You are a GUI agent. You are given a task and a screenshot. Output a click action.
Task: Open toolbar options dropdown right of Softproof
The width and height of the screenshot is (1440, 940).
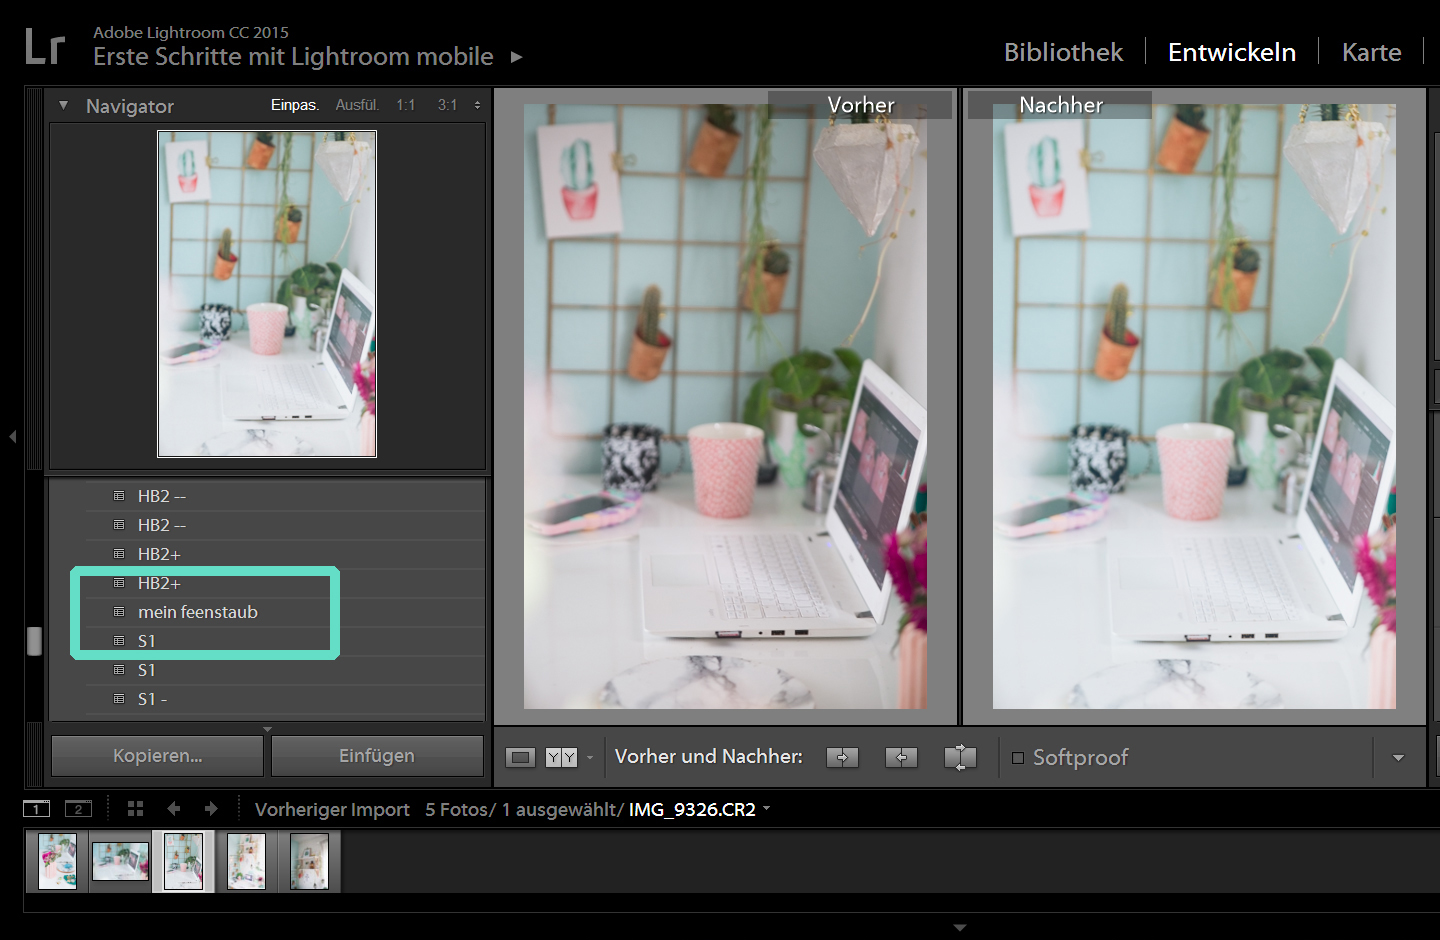1398,758
